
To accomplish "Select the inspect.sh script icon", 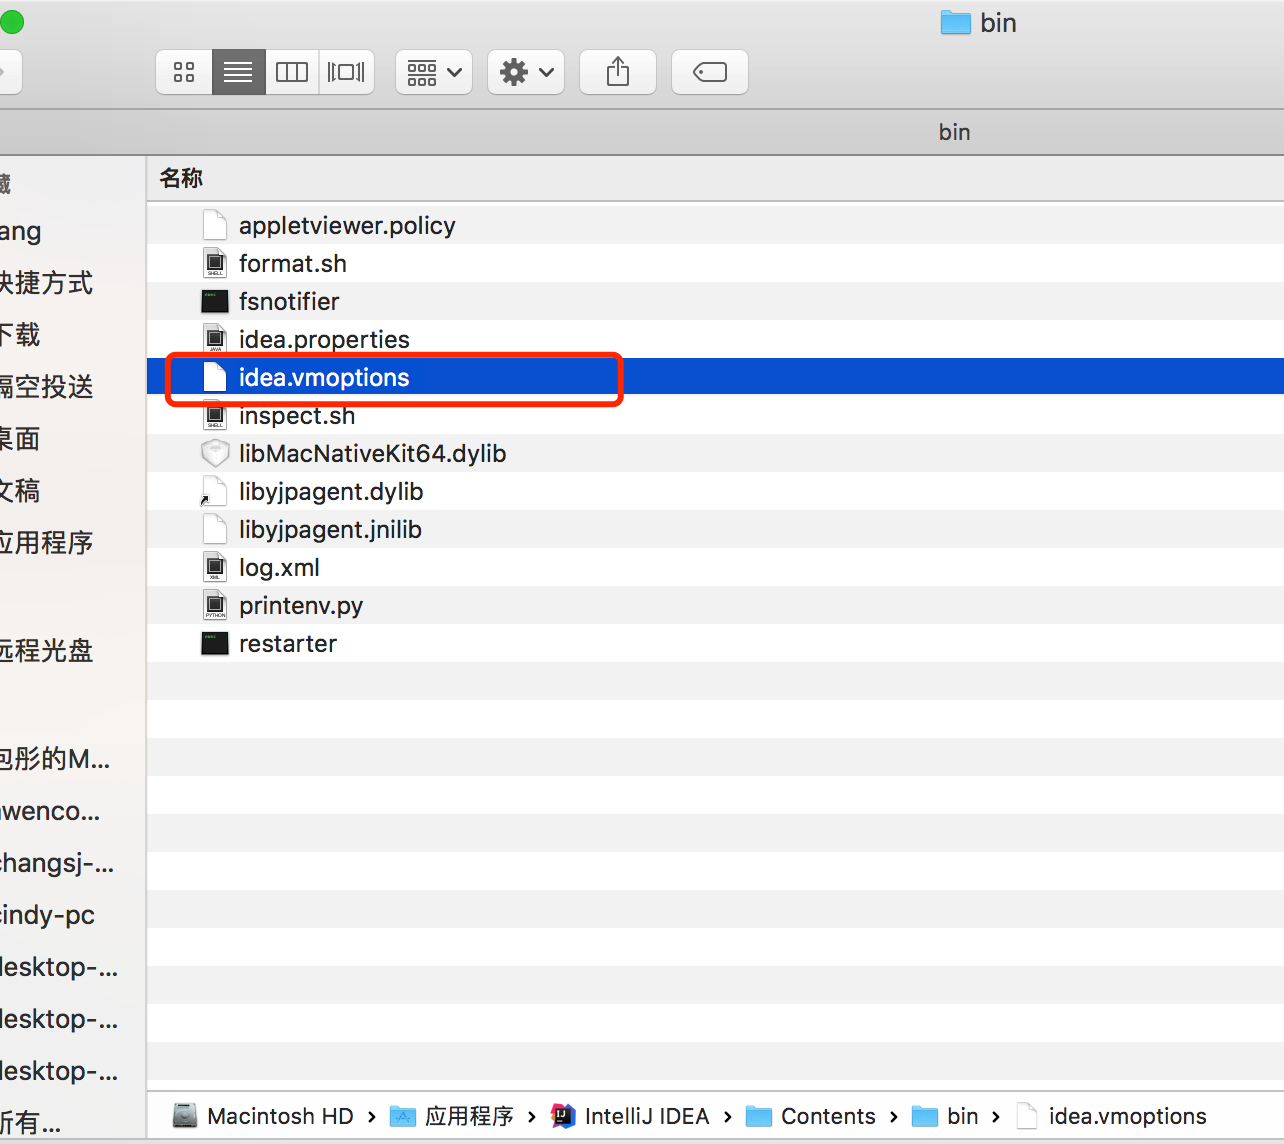I will 215,415.
